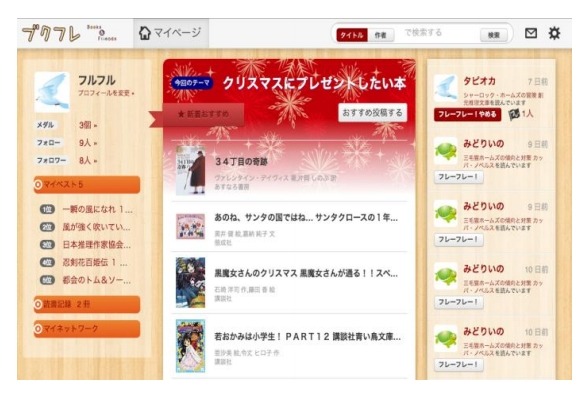Click the 今回のテーマ badge
This screenshot has height=399, width=586.
192,83
